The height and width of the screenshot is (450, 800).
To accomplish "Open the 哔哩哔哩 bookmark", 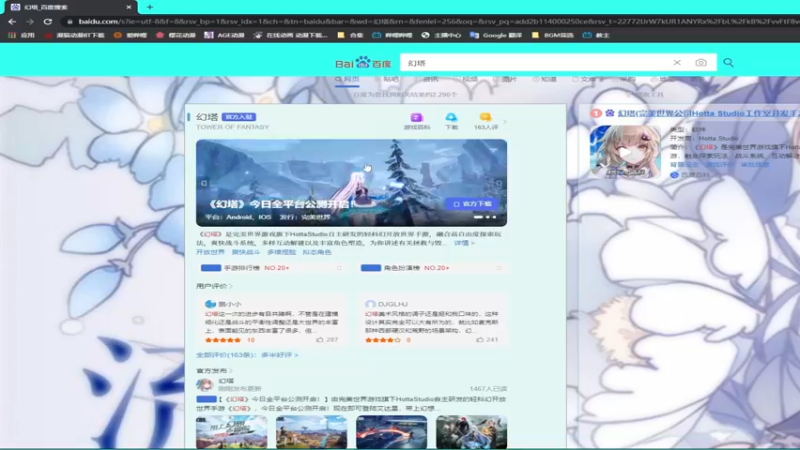I will tap(392, 35).
